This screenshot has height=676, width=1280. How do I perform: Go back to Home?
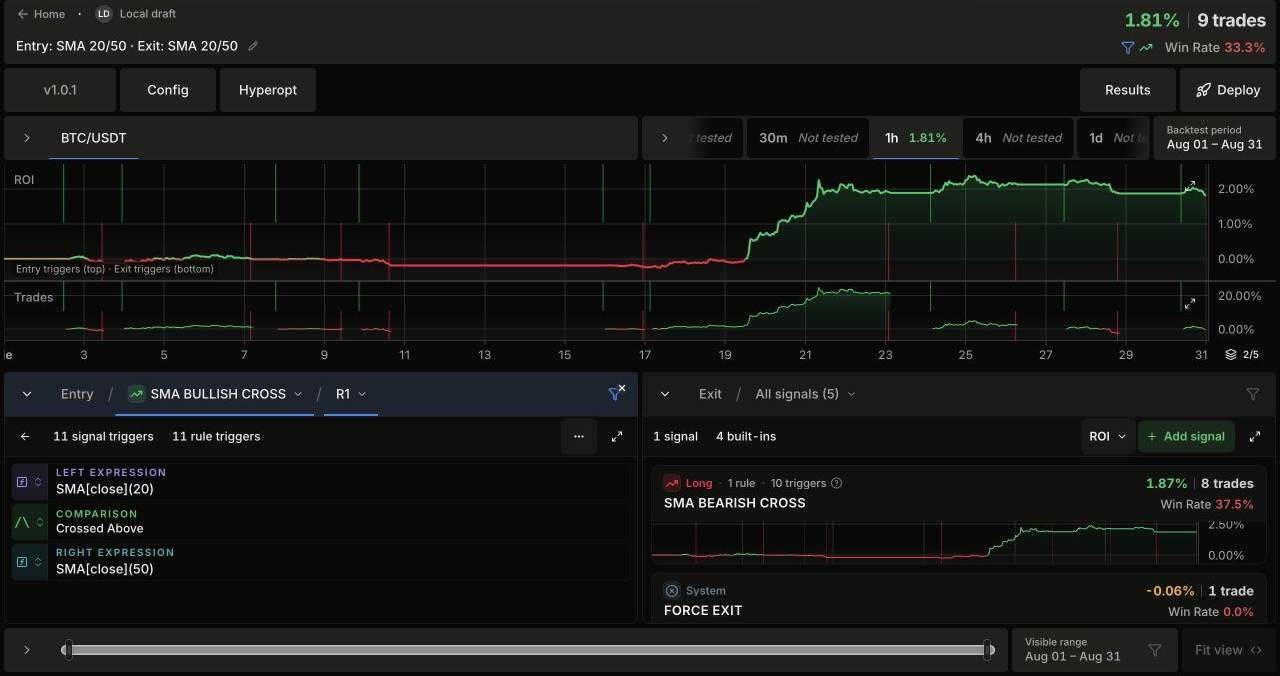(41, 14)
